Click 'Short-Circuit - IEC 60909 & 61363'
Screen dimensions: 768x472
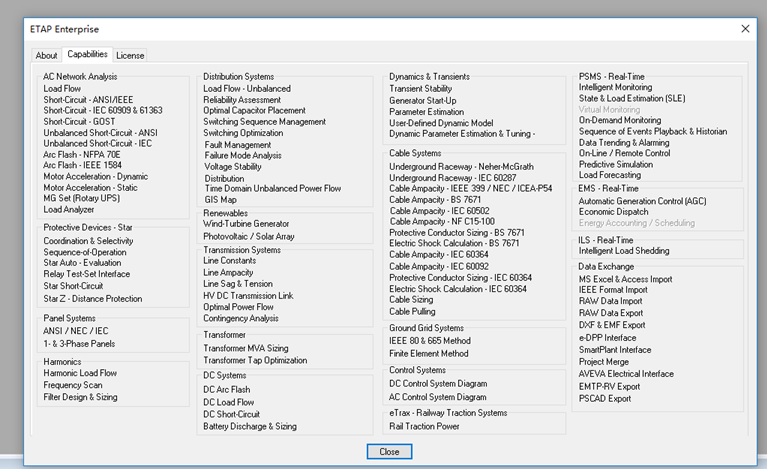103,110
